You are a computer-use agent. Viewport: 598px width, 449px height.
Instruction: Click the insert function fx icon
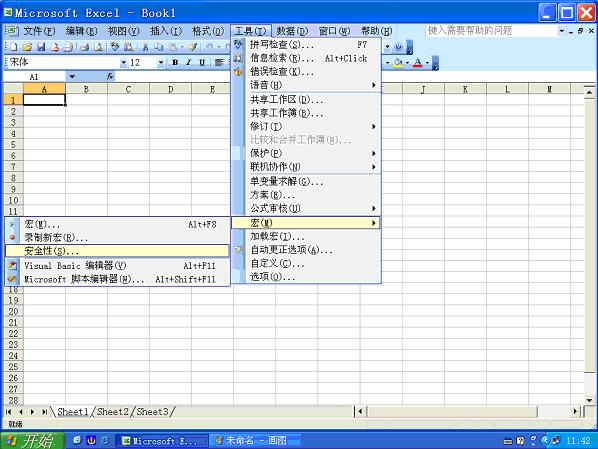pos(110,77)
